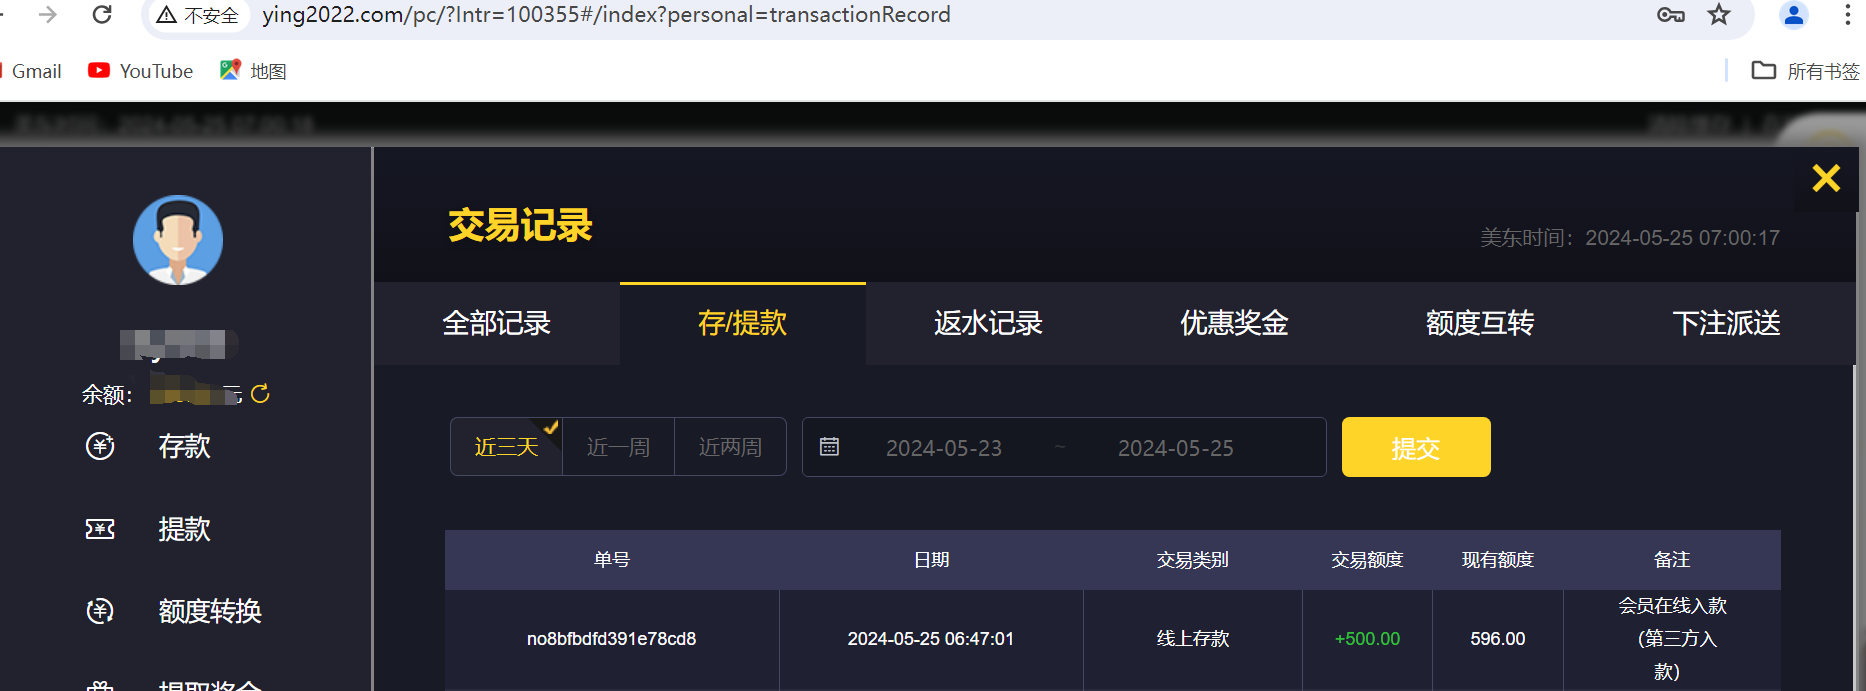Edit the end date 2024-05-25
This screenshot has width=1866, height=691.
tap(1176, 448)
